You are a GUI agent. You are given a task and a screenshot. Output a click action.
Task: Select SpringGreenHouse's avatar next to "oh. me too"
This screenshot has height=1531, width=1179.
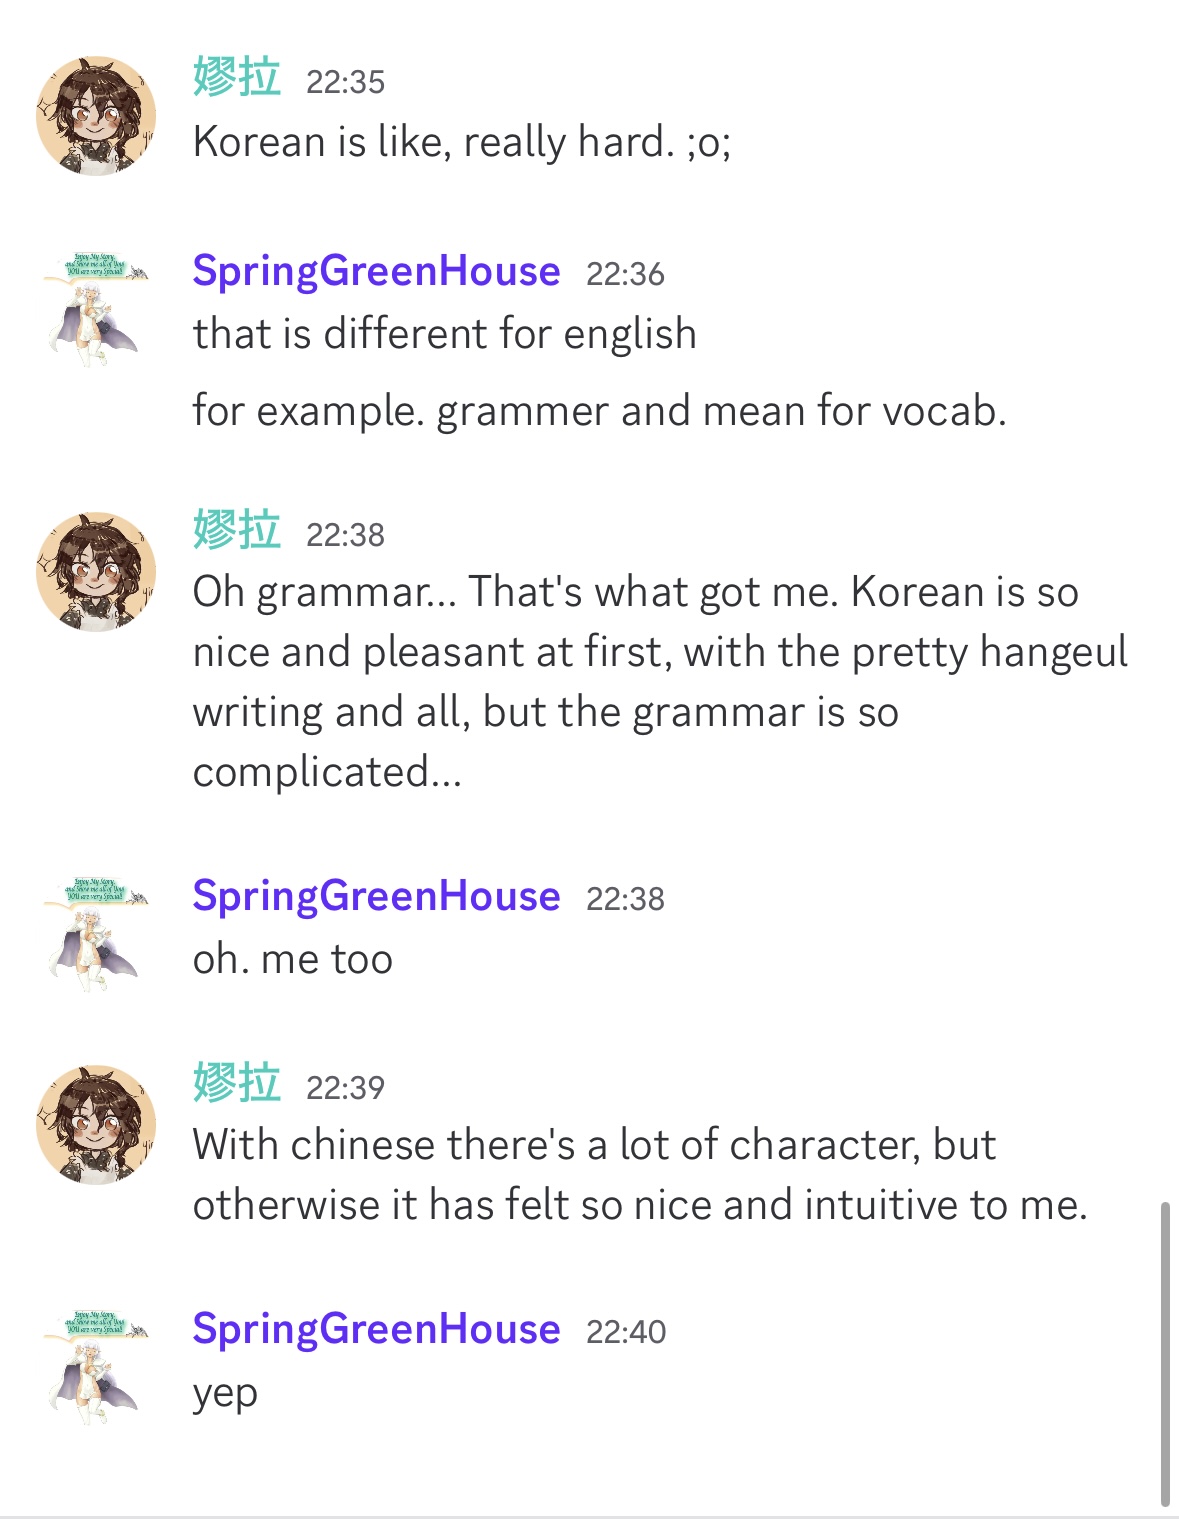(96, 933)
